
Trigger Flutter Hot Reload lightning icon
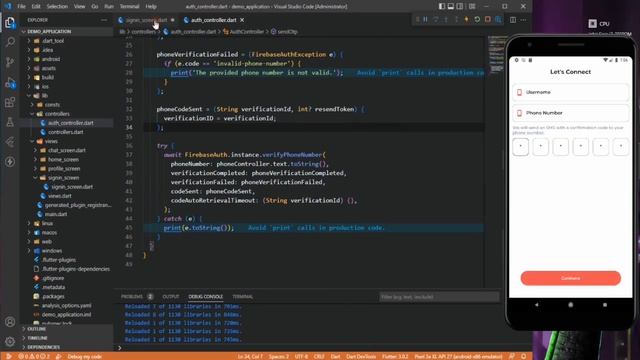tap(467, 20)
